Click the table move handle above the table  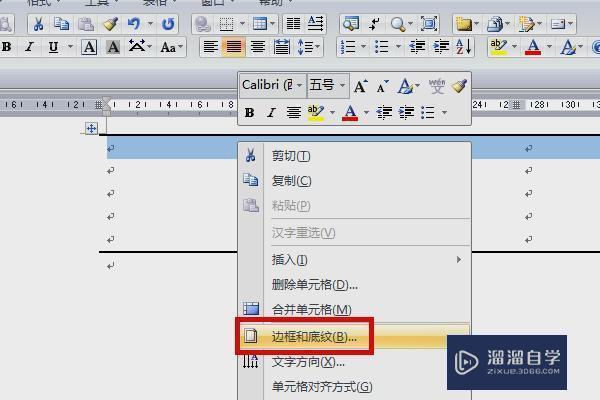pyautogui.click(x=91, y=128)
